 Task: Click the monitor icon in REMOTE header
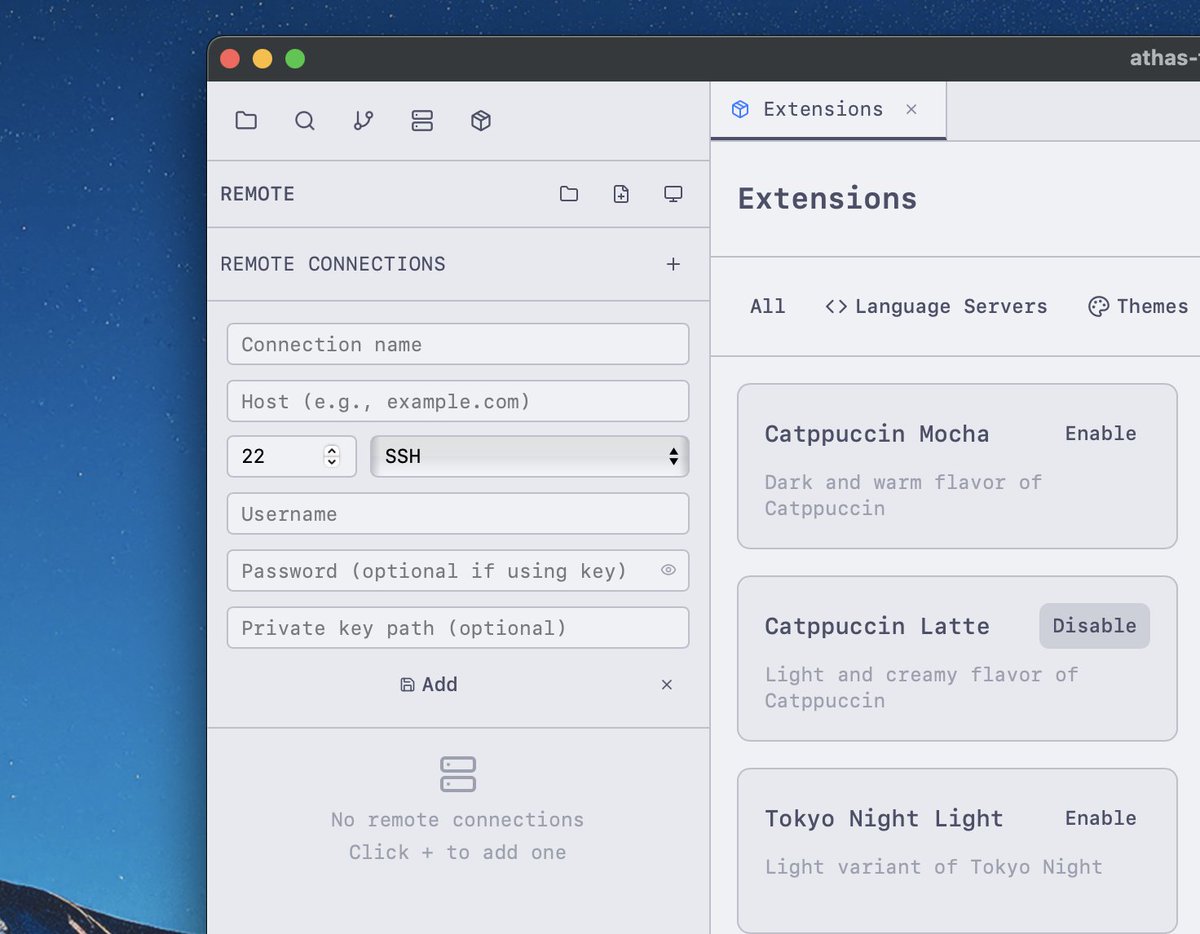(673, 194)
